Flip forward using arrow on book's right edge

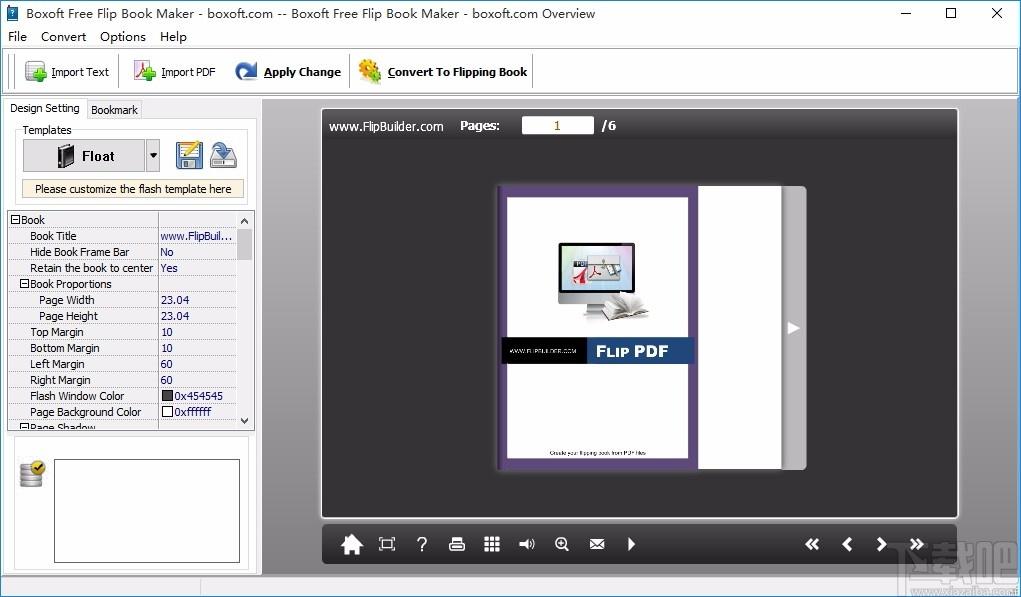point(793,328)
